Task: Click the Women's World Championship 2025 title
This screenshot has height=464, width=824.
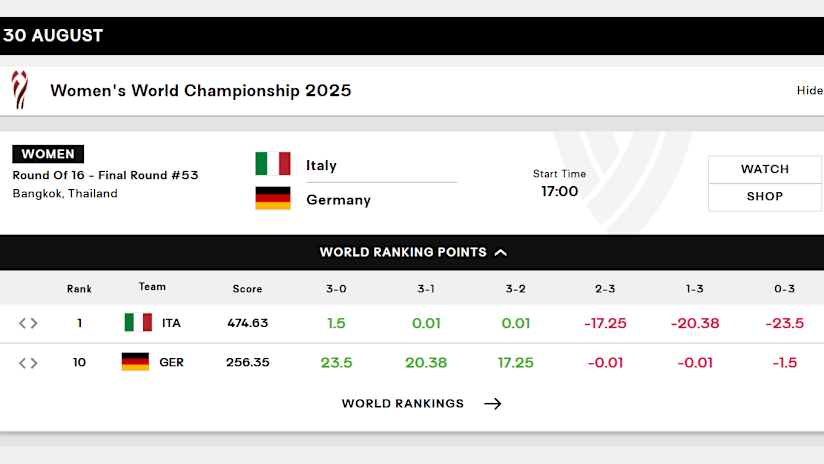Action: pyautogui.click(x=201, y=90)
